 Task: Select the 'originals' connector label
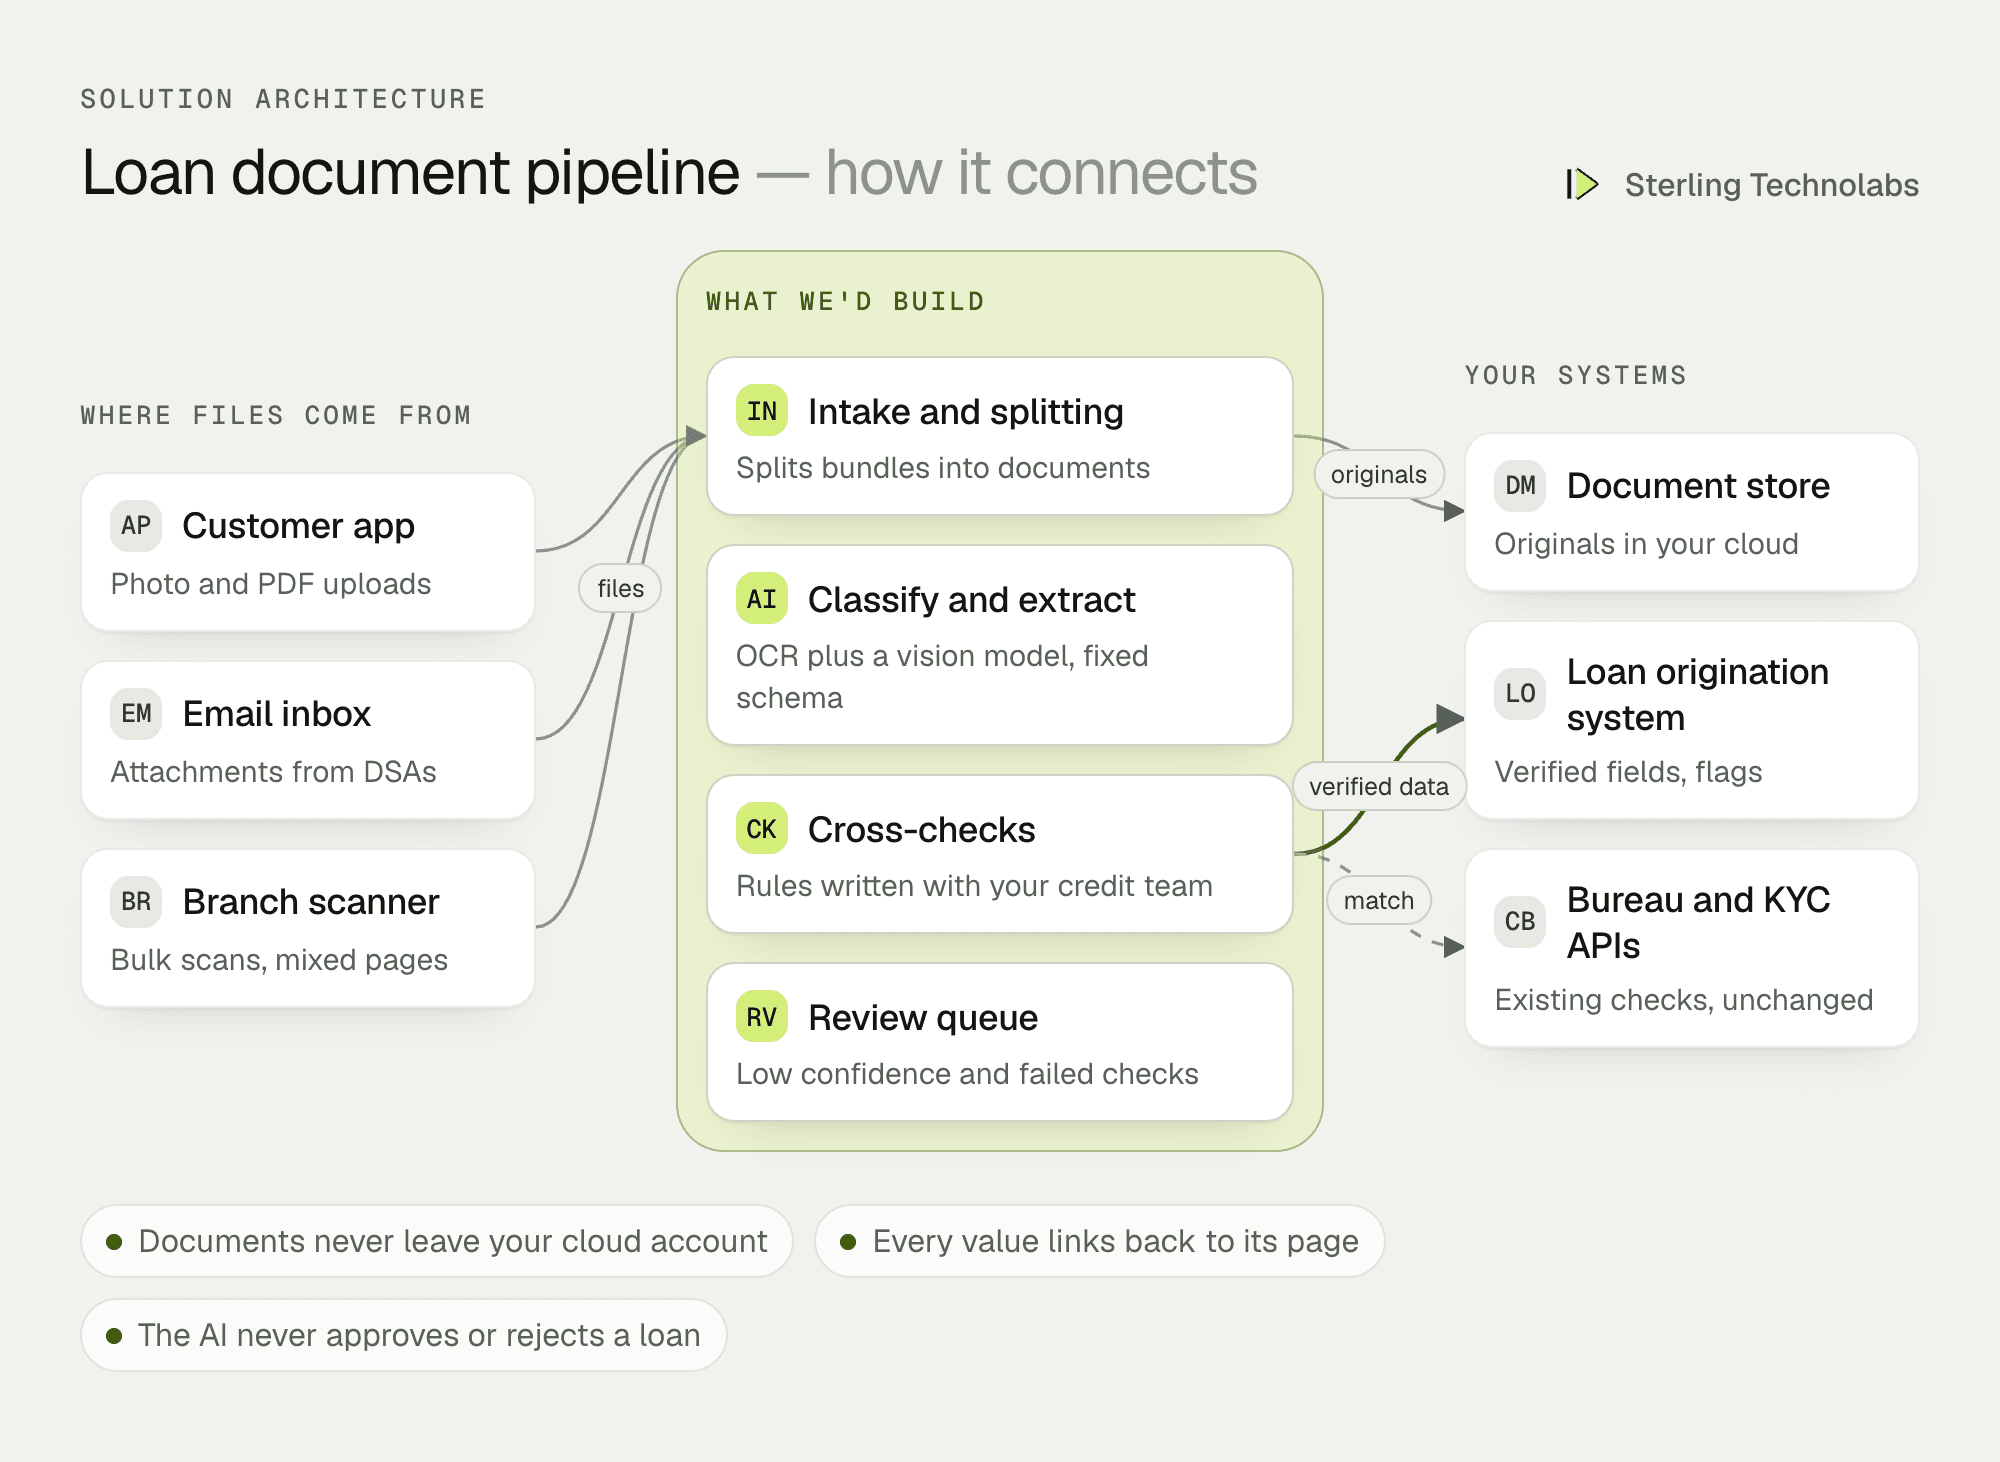tap(1379, 474)
